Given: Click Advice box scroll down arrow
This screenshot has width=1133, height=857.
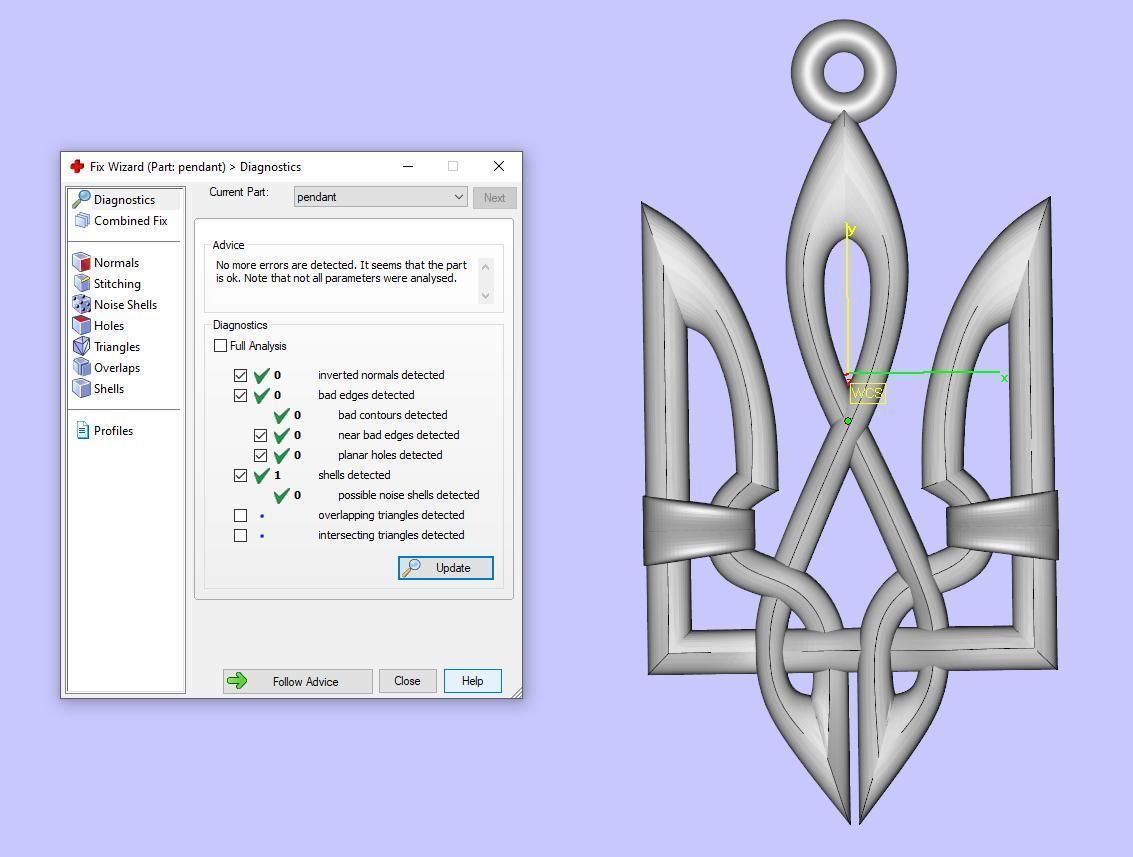Looking at the screenshot, I should coord(486,295).
